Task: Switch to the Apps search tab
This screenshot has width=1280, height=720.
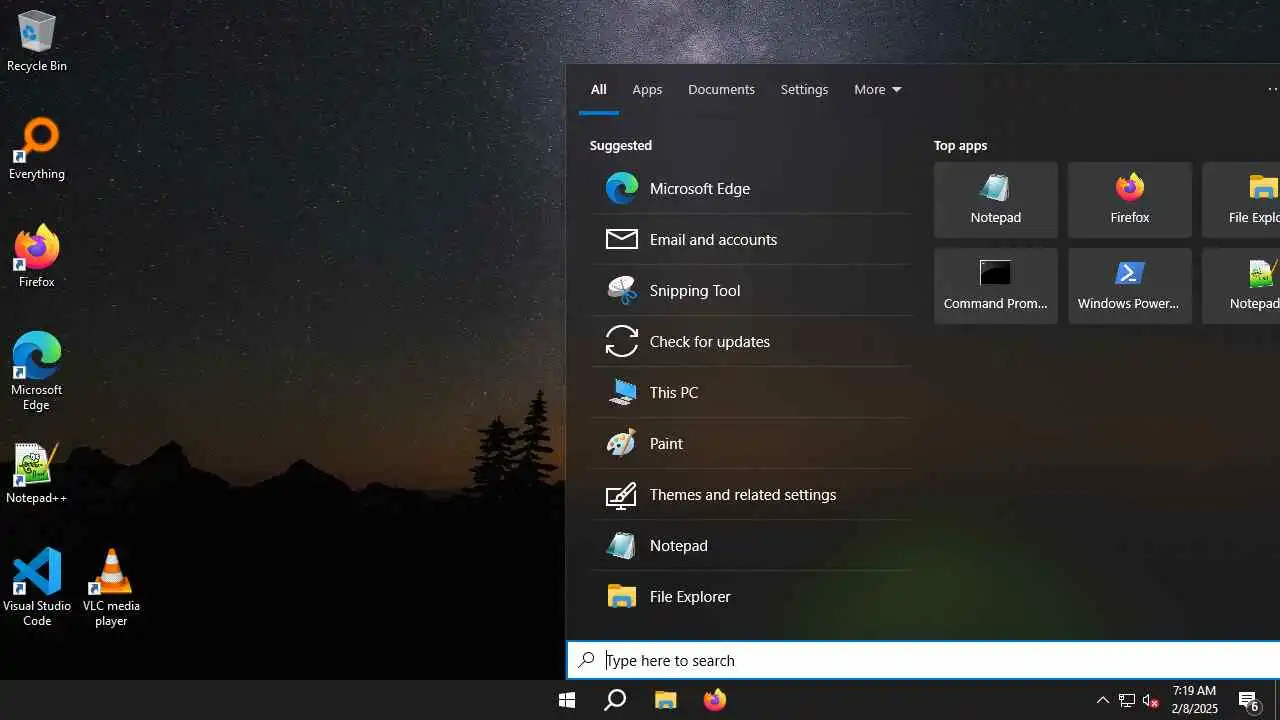Action: click(x=647, y=89)
